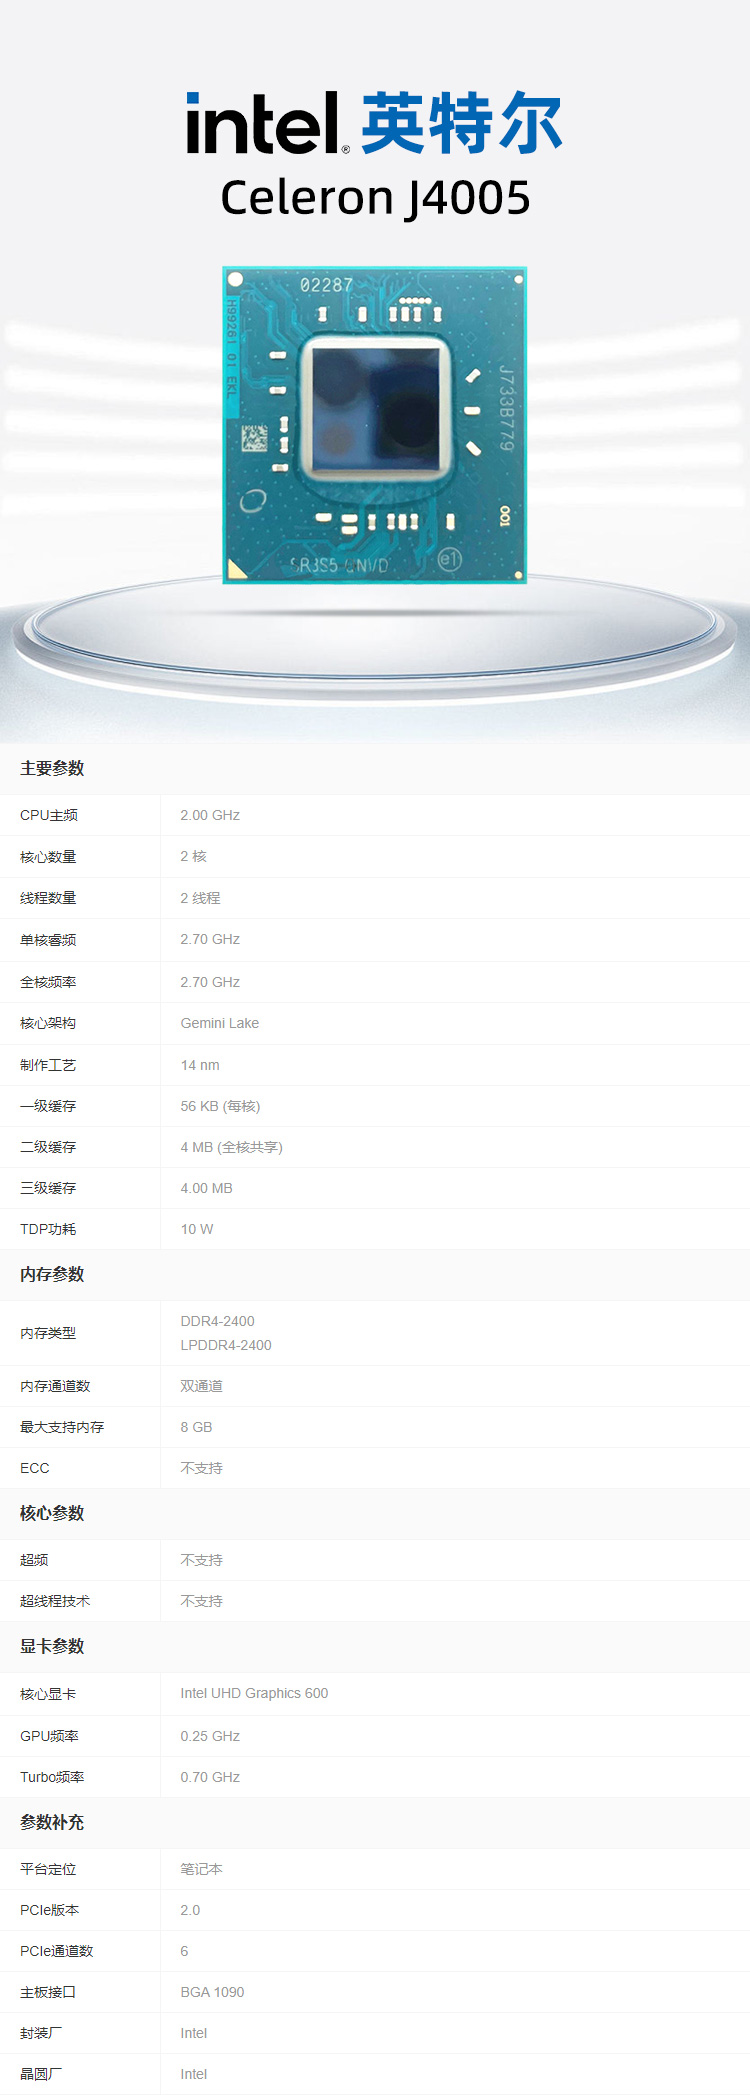Select the 笔记本 value
This screenshot has width=750, height=2095.
tap(201, 1869)
